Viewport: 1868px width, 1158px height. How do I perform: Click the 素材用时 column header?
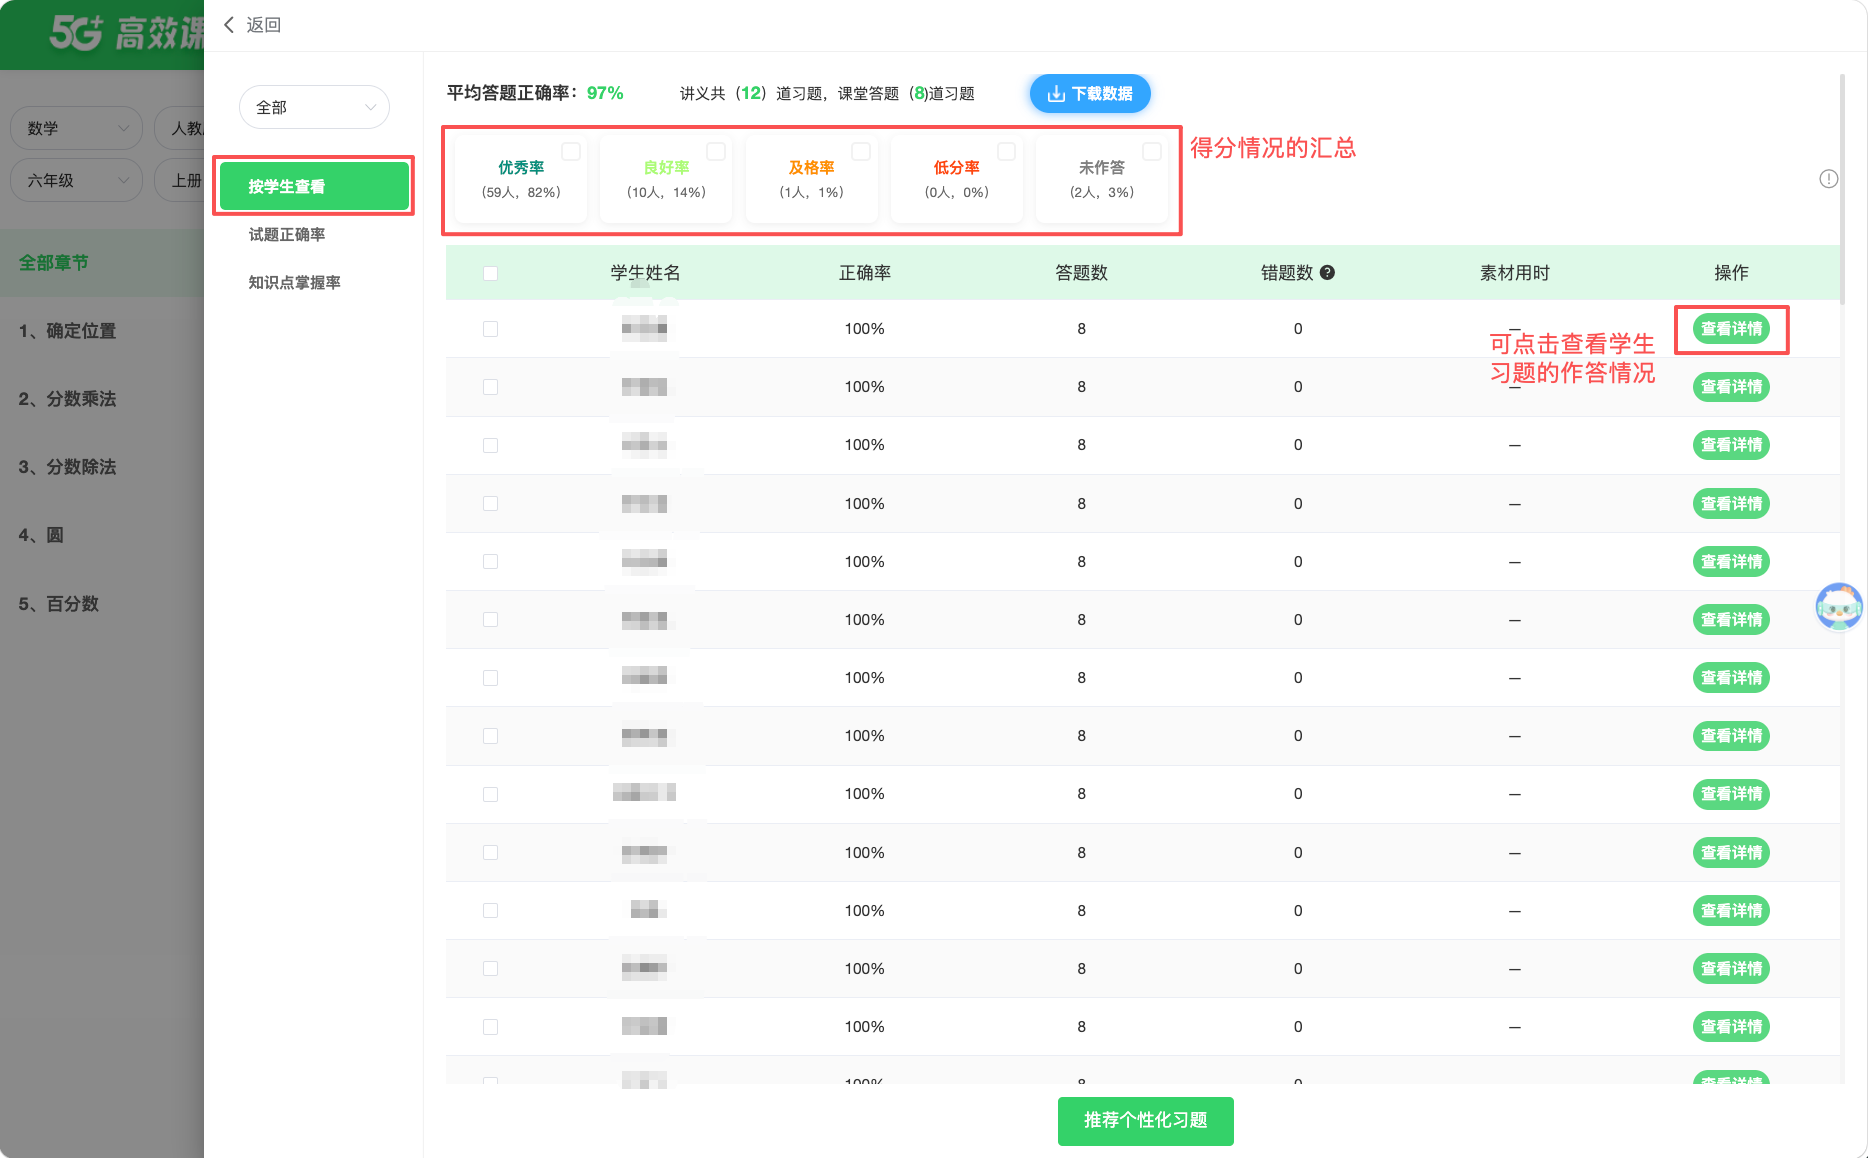point(1515,273)
